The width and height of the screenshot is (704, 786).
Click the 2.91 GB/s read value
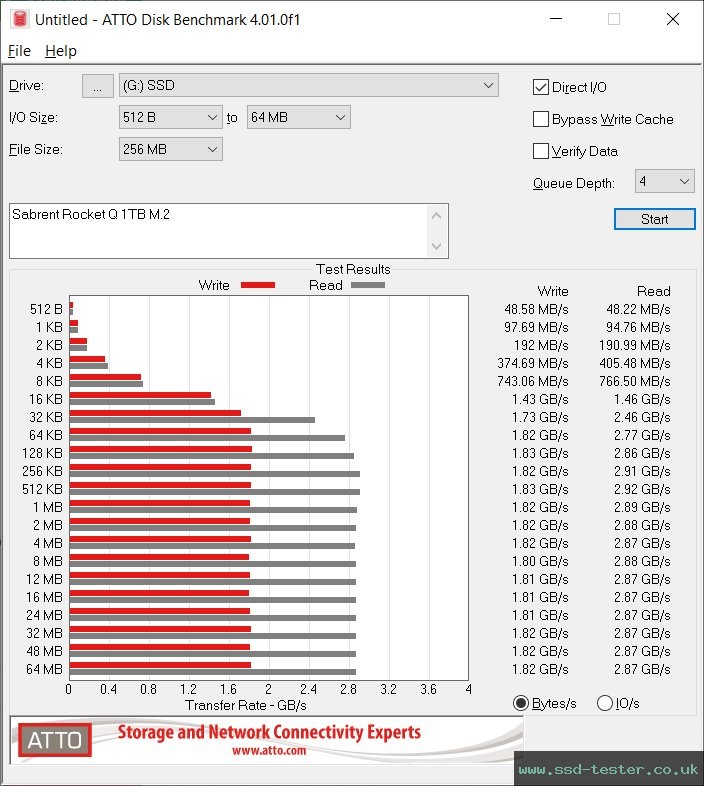click(642, 471)
